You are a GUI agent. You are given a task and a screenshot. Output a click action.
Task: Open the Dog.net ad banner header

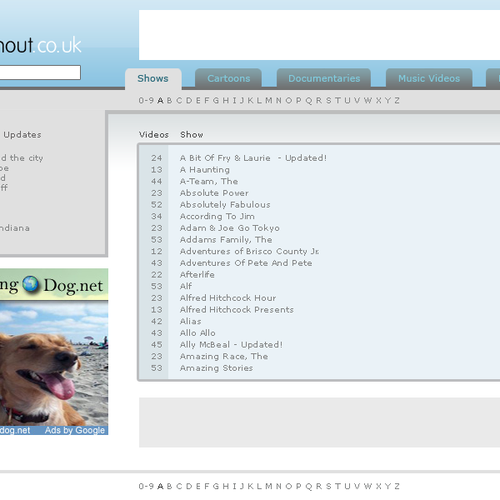tap(54, 285)
